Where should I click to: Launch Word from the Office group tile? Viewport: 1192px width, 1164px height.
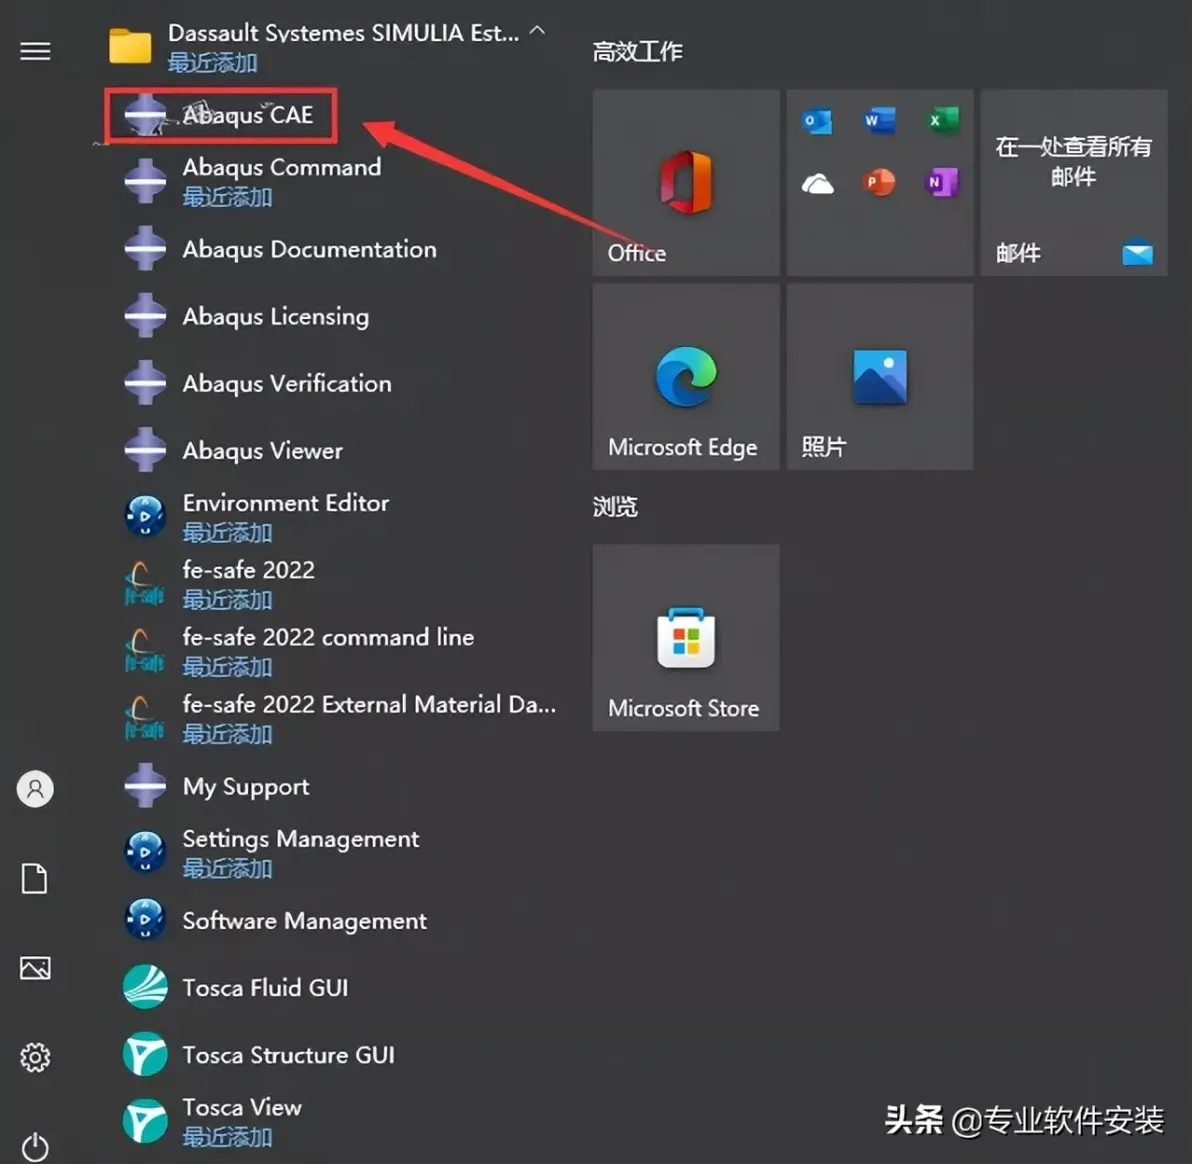[880, 120]
